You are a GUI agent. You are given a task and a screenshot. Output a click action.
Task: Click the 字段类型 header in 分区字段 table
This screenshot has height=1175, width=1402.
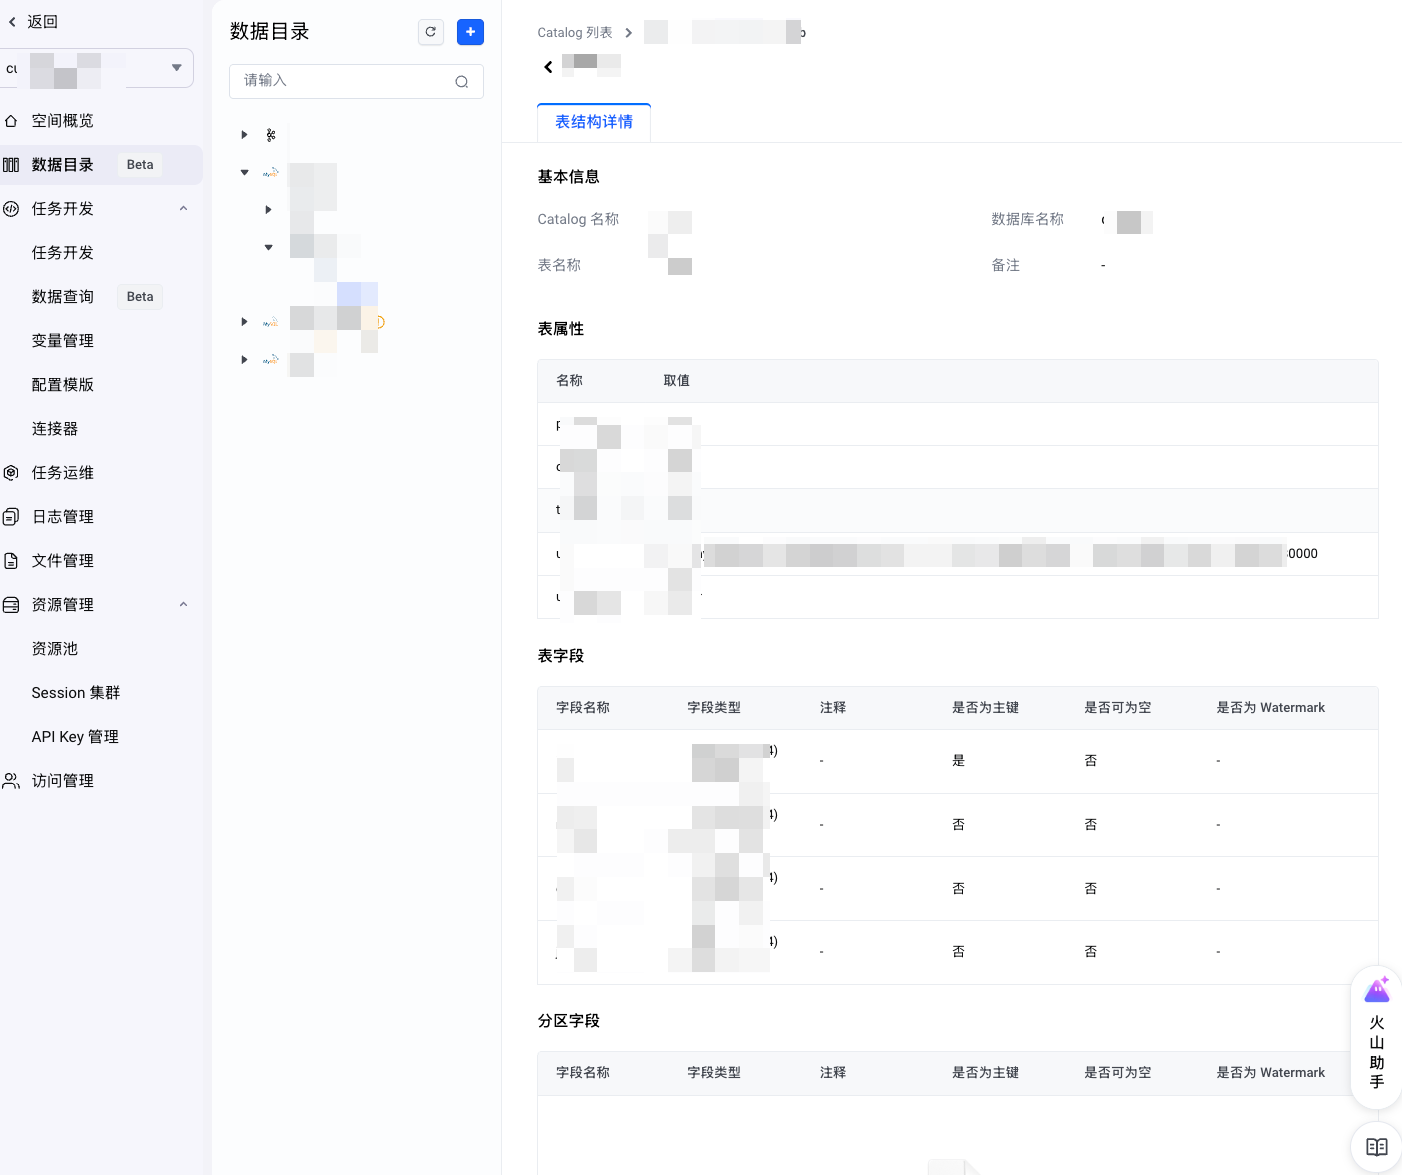714,1073
